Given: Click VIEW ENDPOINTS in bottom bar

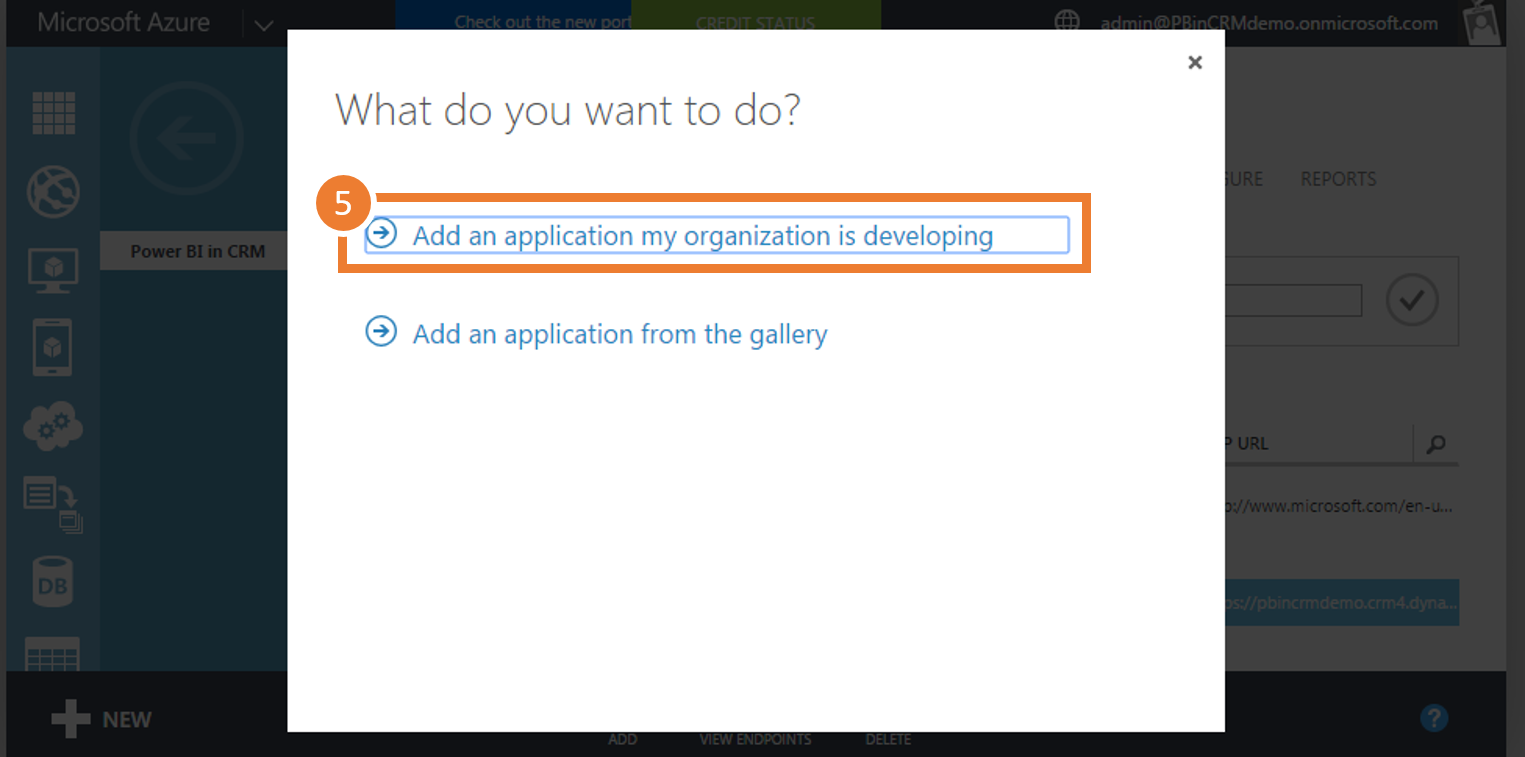Looking at the screenshot, I should point(755,740).
